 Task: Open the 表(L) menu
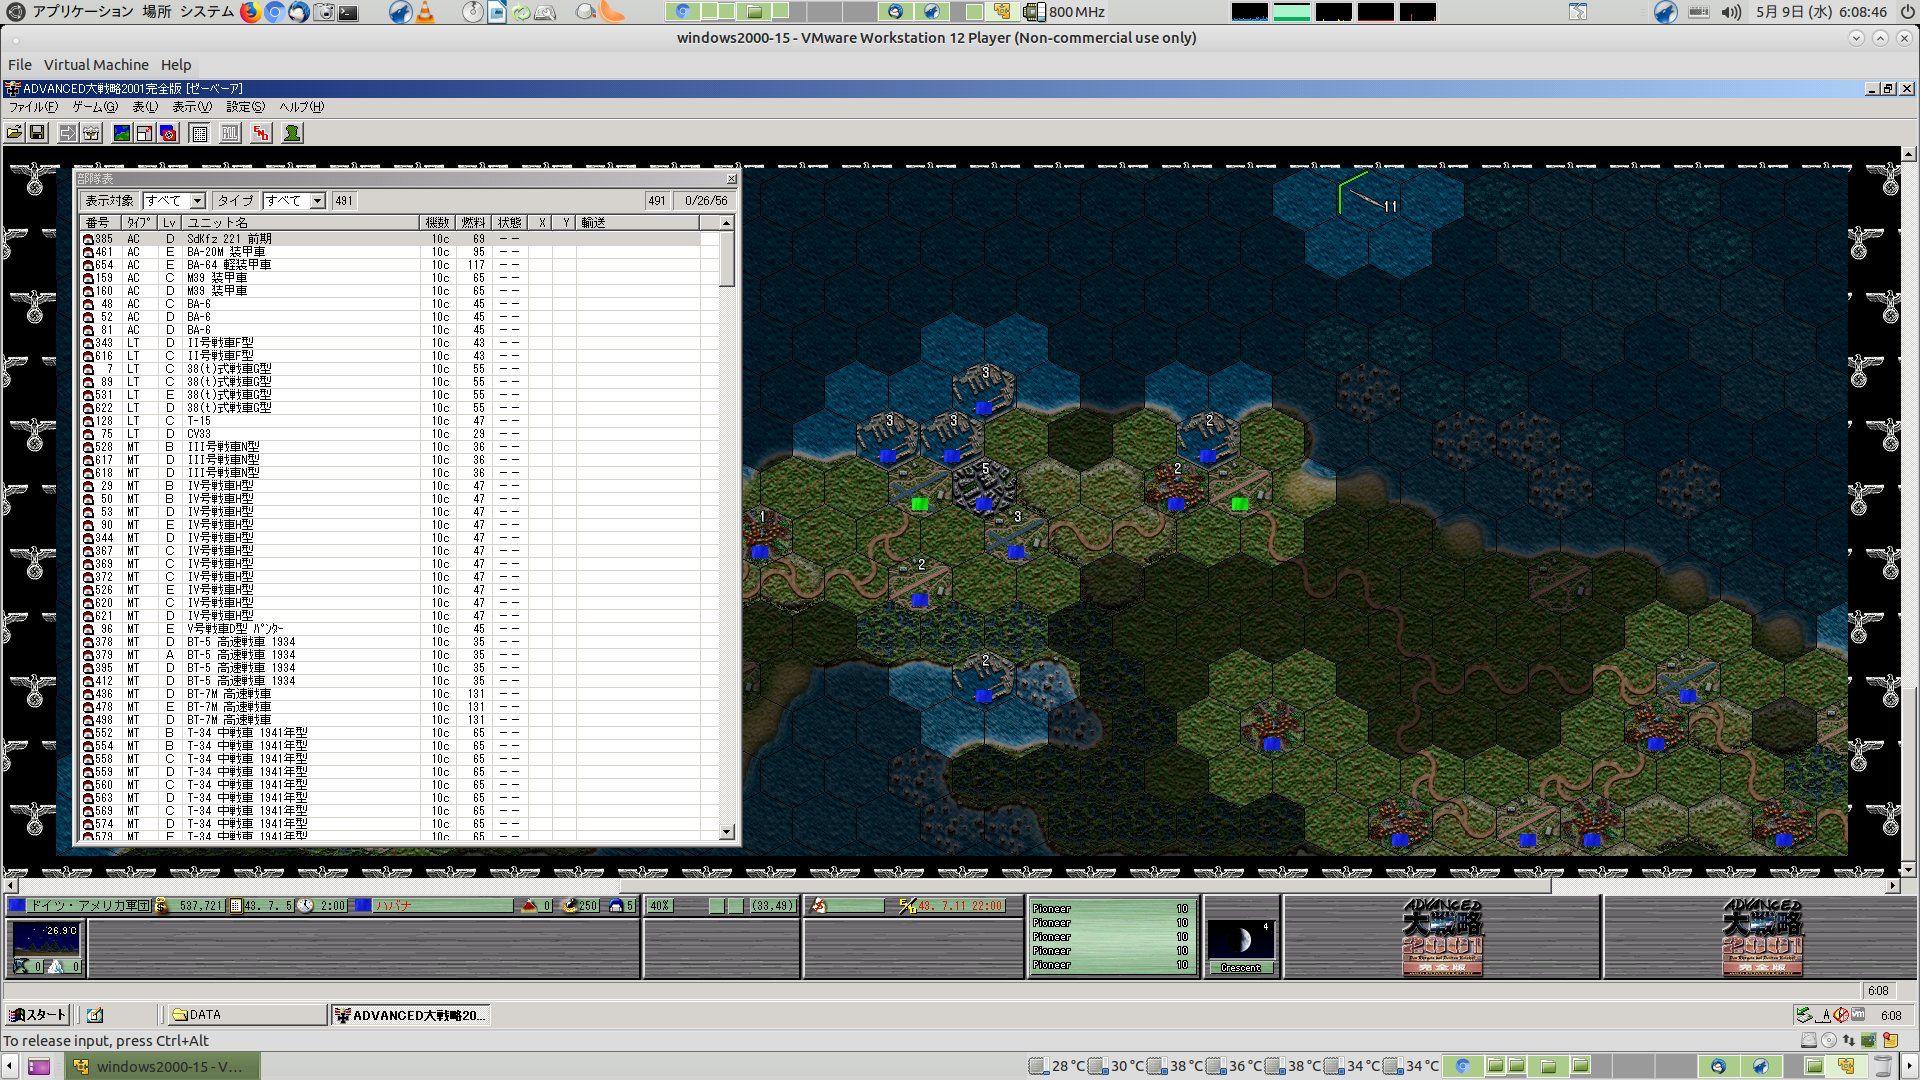145,107
